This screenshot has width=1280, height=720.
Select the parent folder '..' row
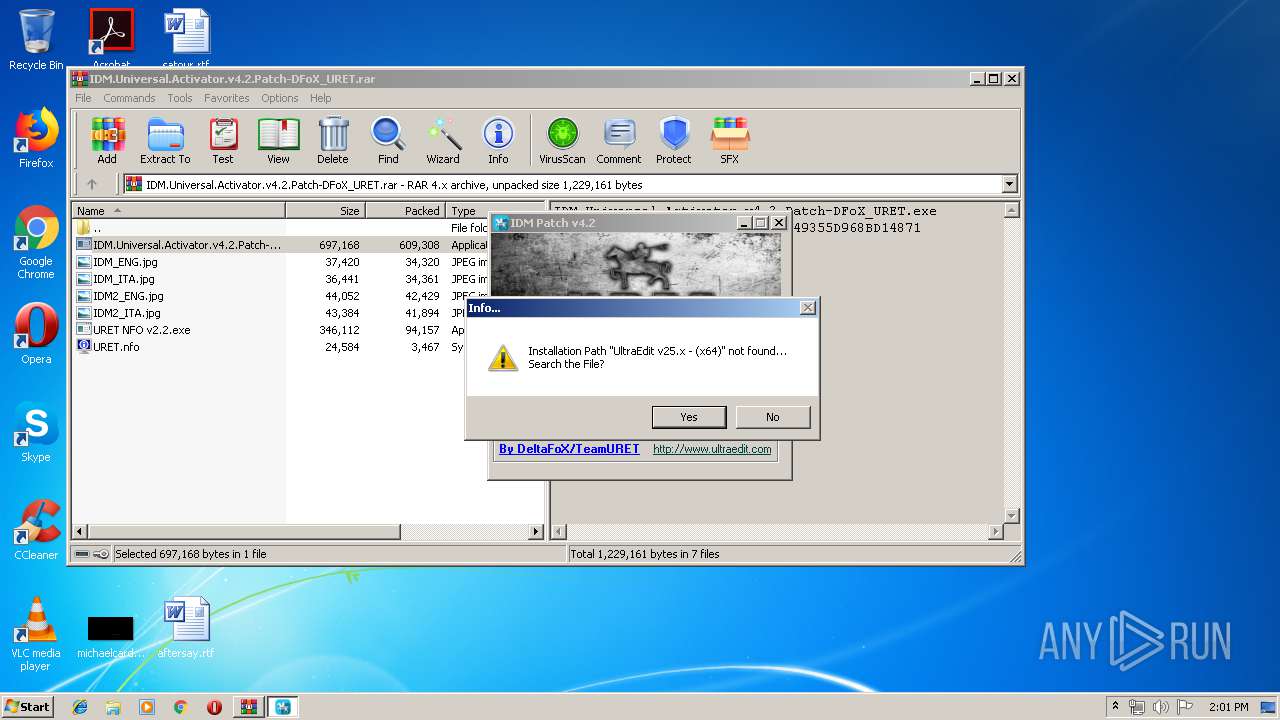click(280, 228)
